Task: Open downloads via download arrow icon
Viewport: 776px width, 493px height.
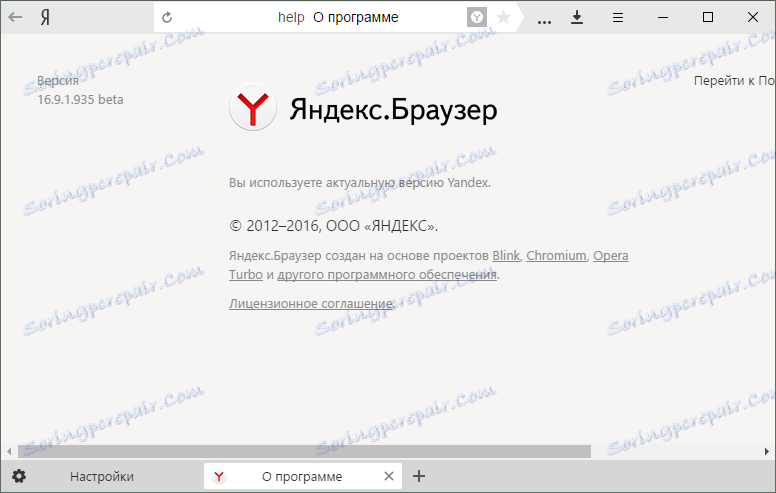Action: [x=577, y=18]
